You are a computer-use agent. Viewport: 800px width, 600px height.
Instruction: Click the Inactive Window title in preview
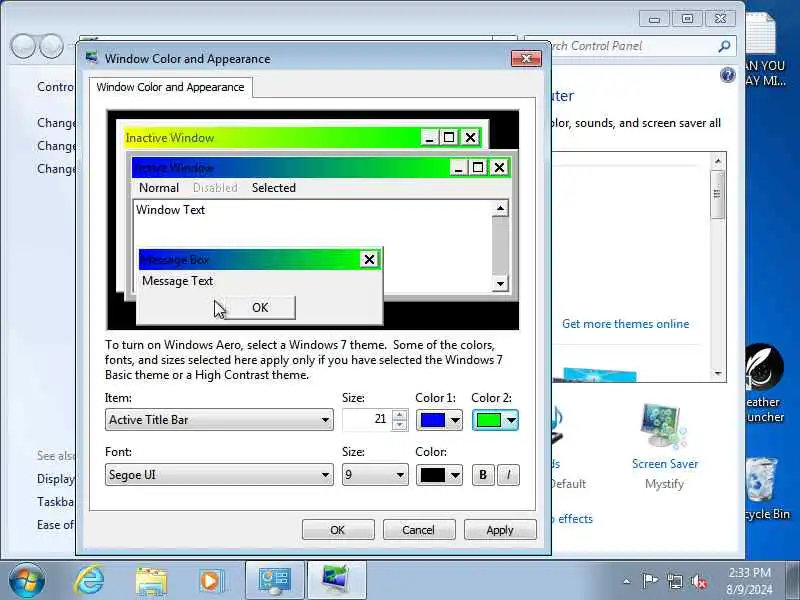click(x=170, y=138)
